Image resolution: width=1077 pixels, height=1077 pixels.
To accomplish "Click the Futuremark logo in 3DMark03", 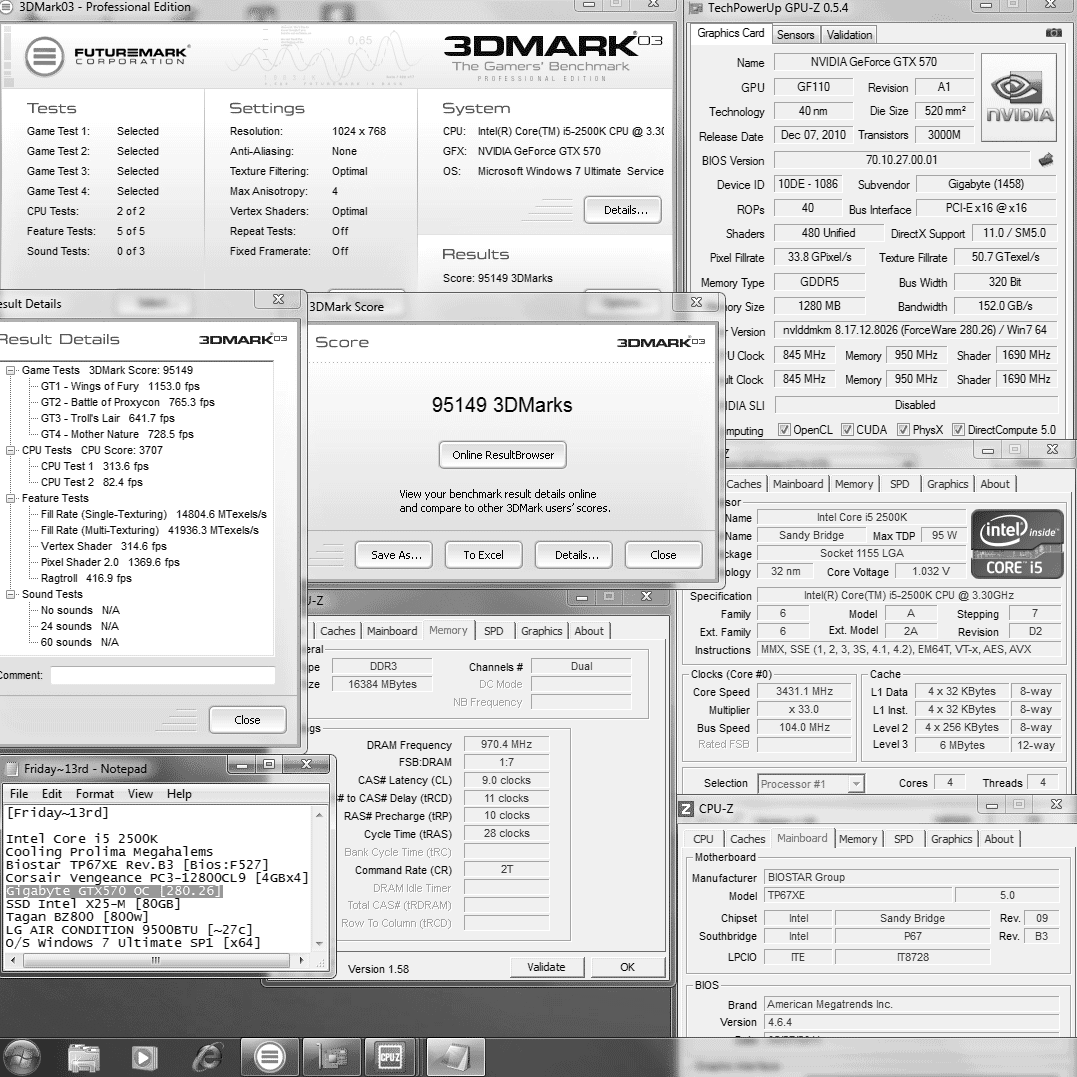I will click(106, 56).
